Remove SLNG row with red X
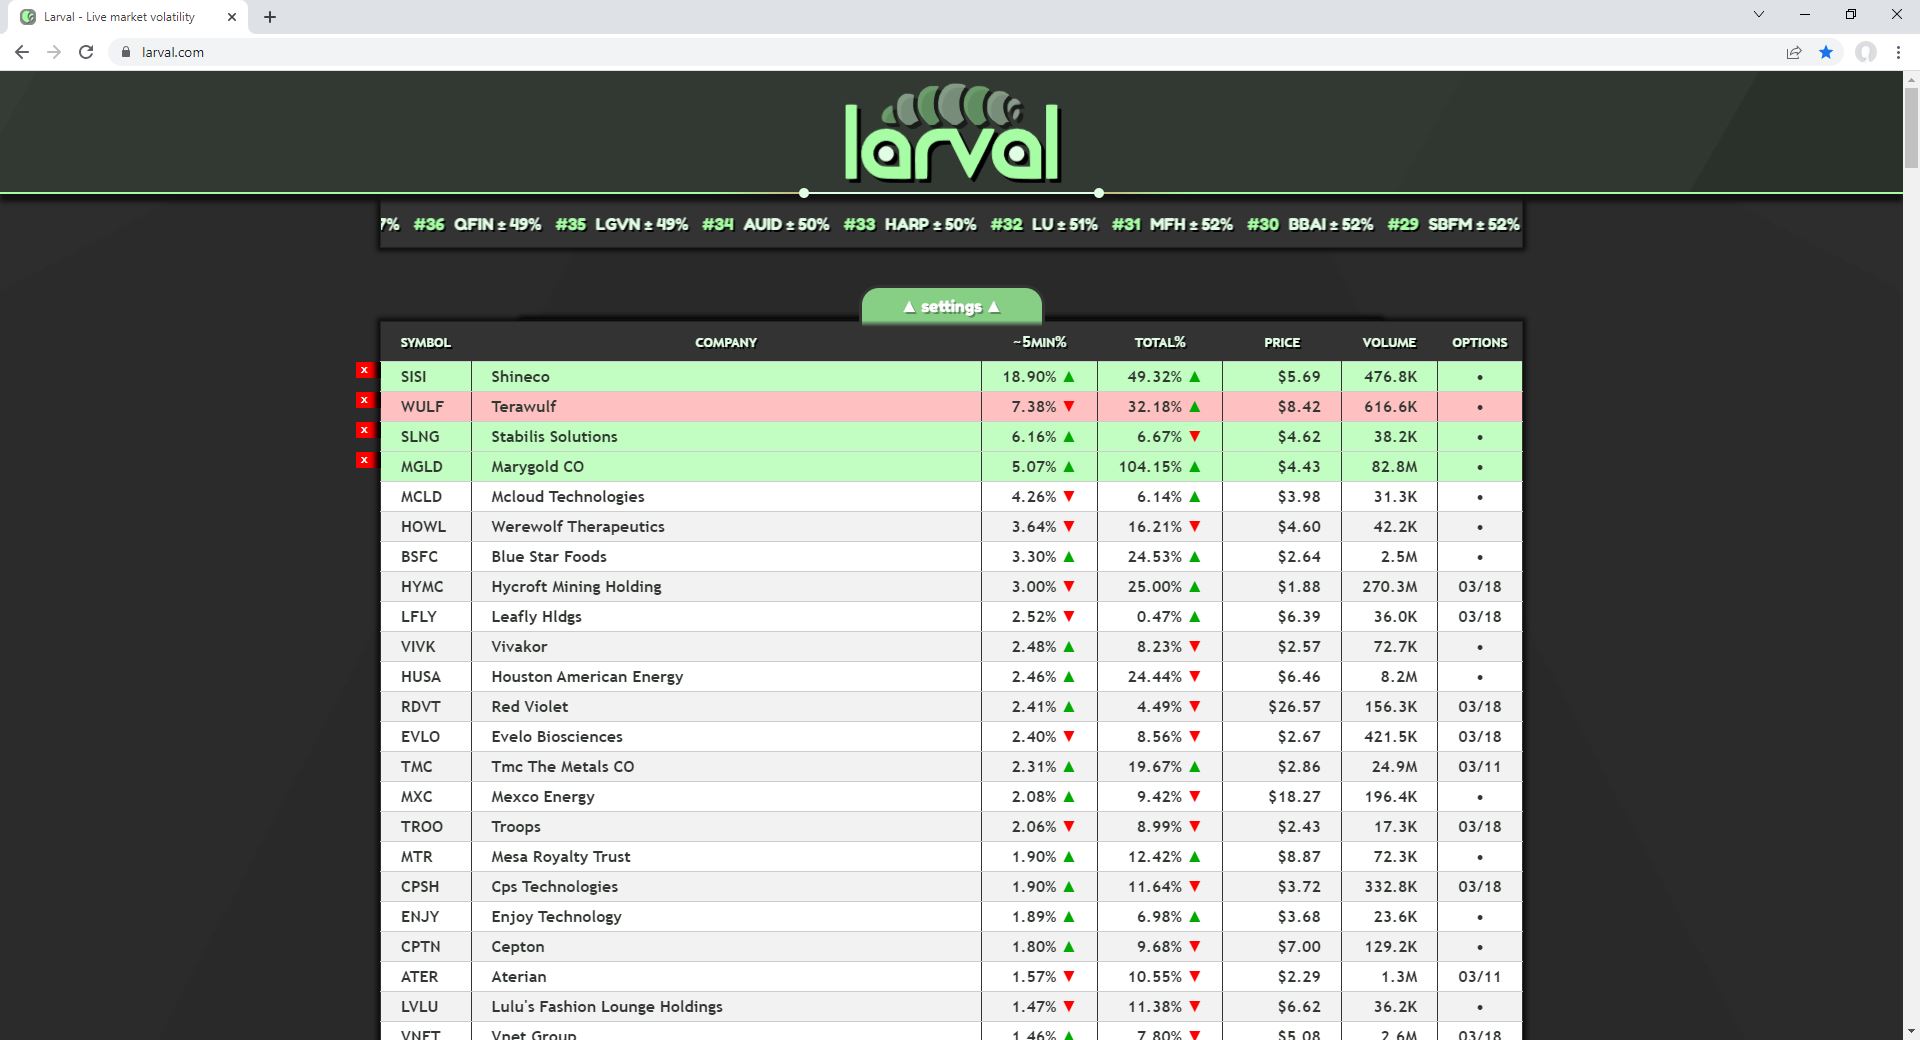Image resolution: width=1920 pixels, height=1040 pixels. click(x=365, y=430)
